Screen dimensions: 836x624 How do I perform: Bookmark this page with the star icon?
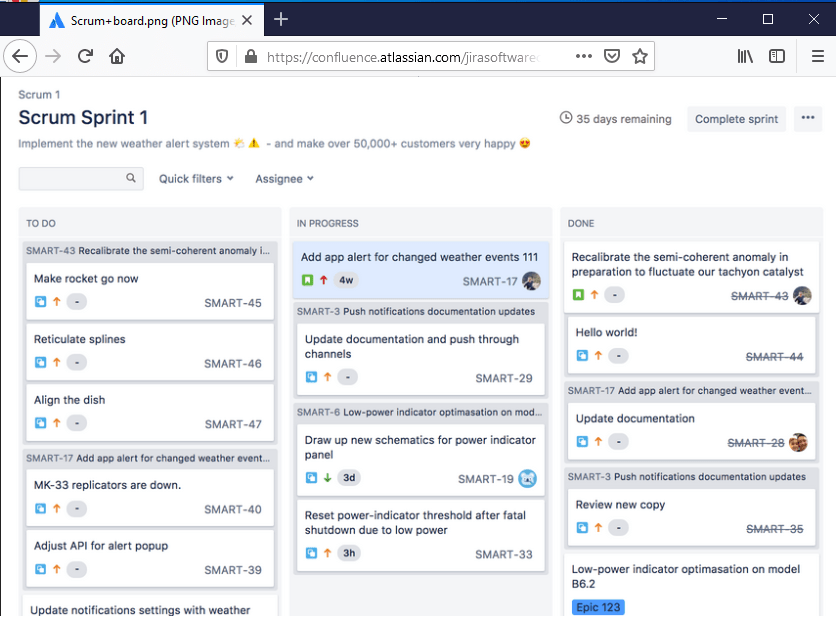click(640, 56)
